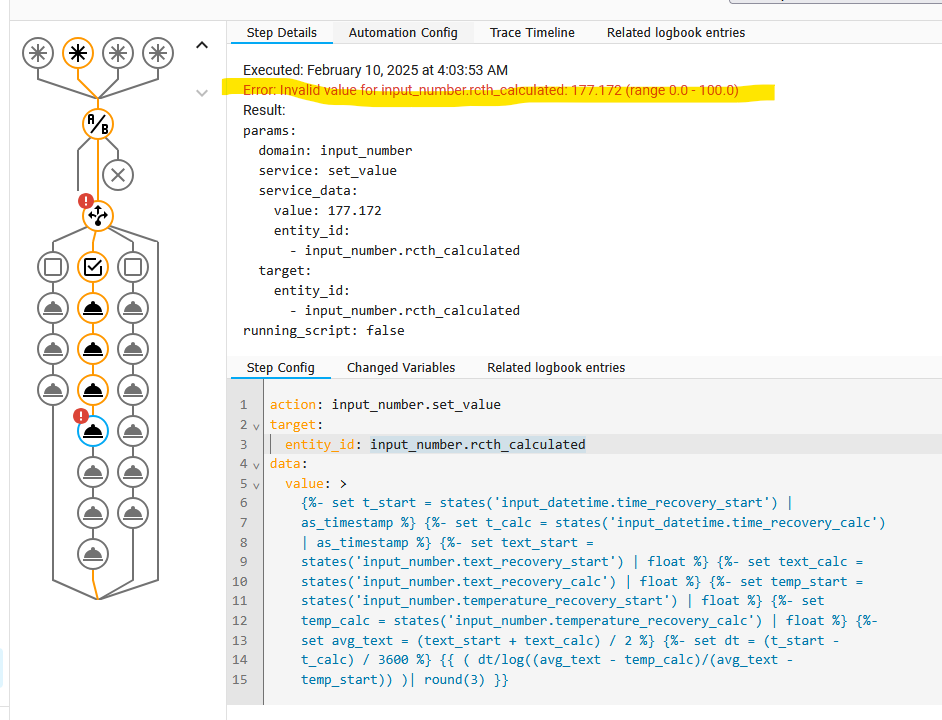Collapse the 'data:' block at line 4
This screenshot has width=942, height=720.
256,465
